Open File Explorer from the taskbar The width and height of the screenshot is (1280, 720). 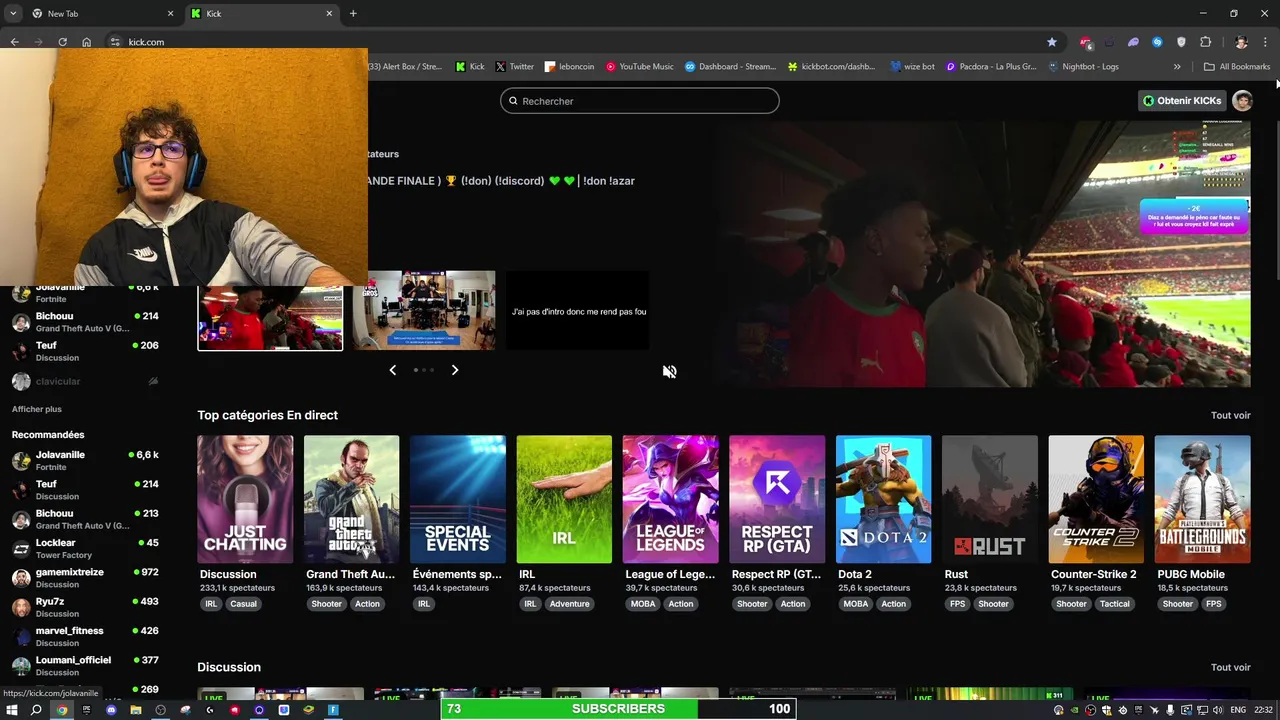click(136, 710)
